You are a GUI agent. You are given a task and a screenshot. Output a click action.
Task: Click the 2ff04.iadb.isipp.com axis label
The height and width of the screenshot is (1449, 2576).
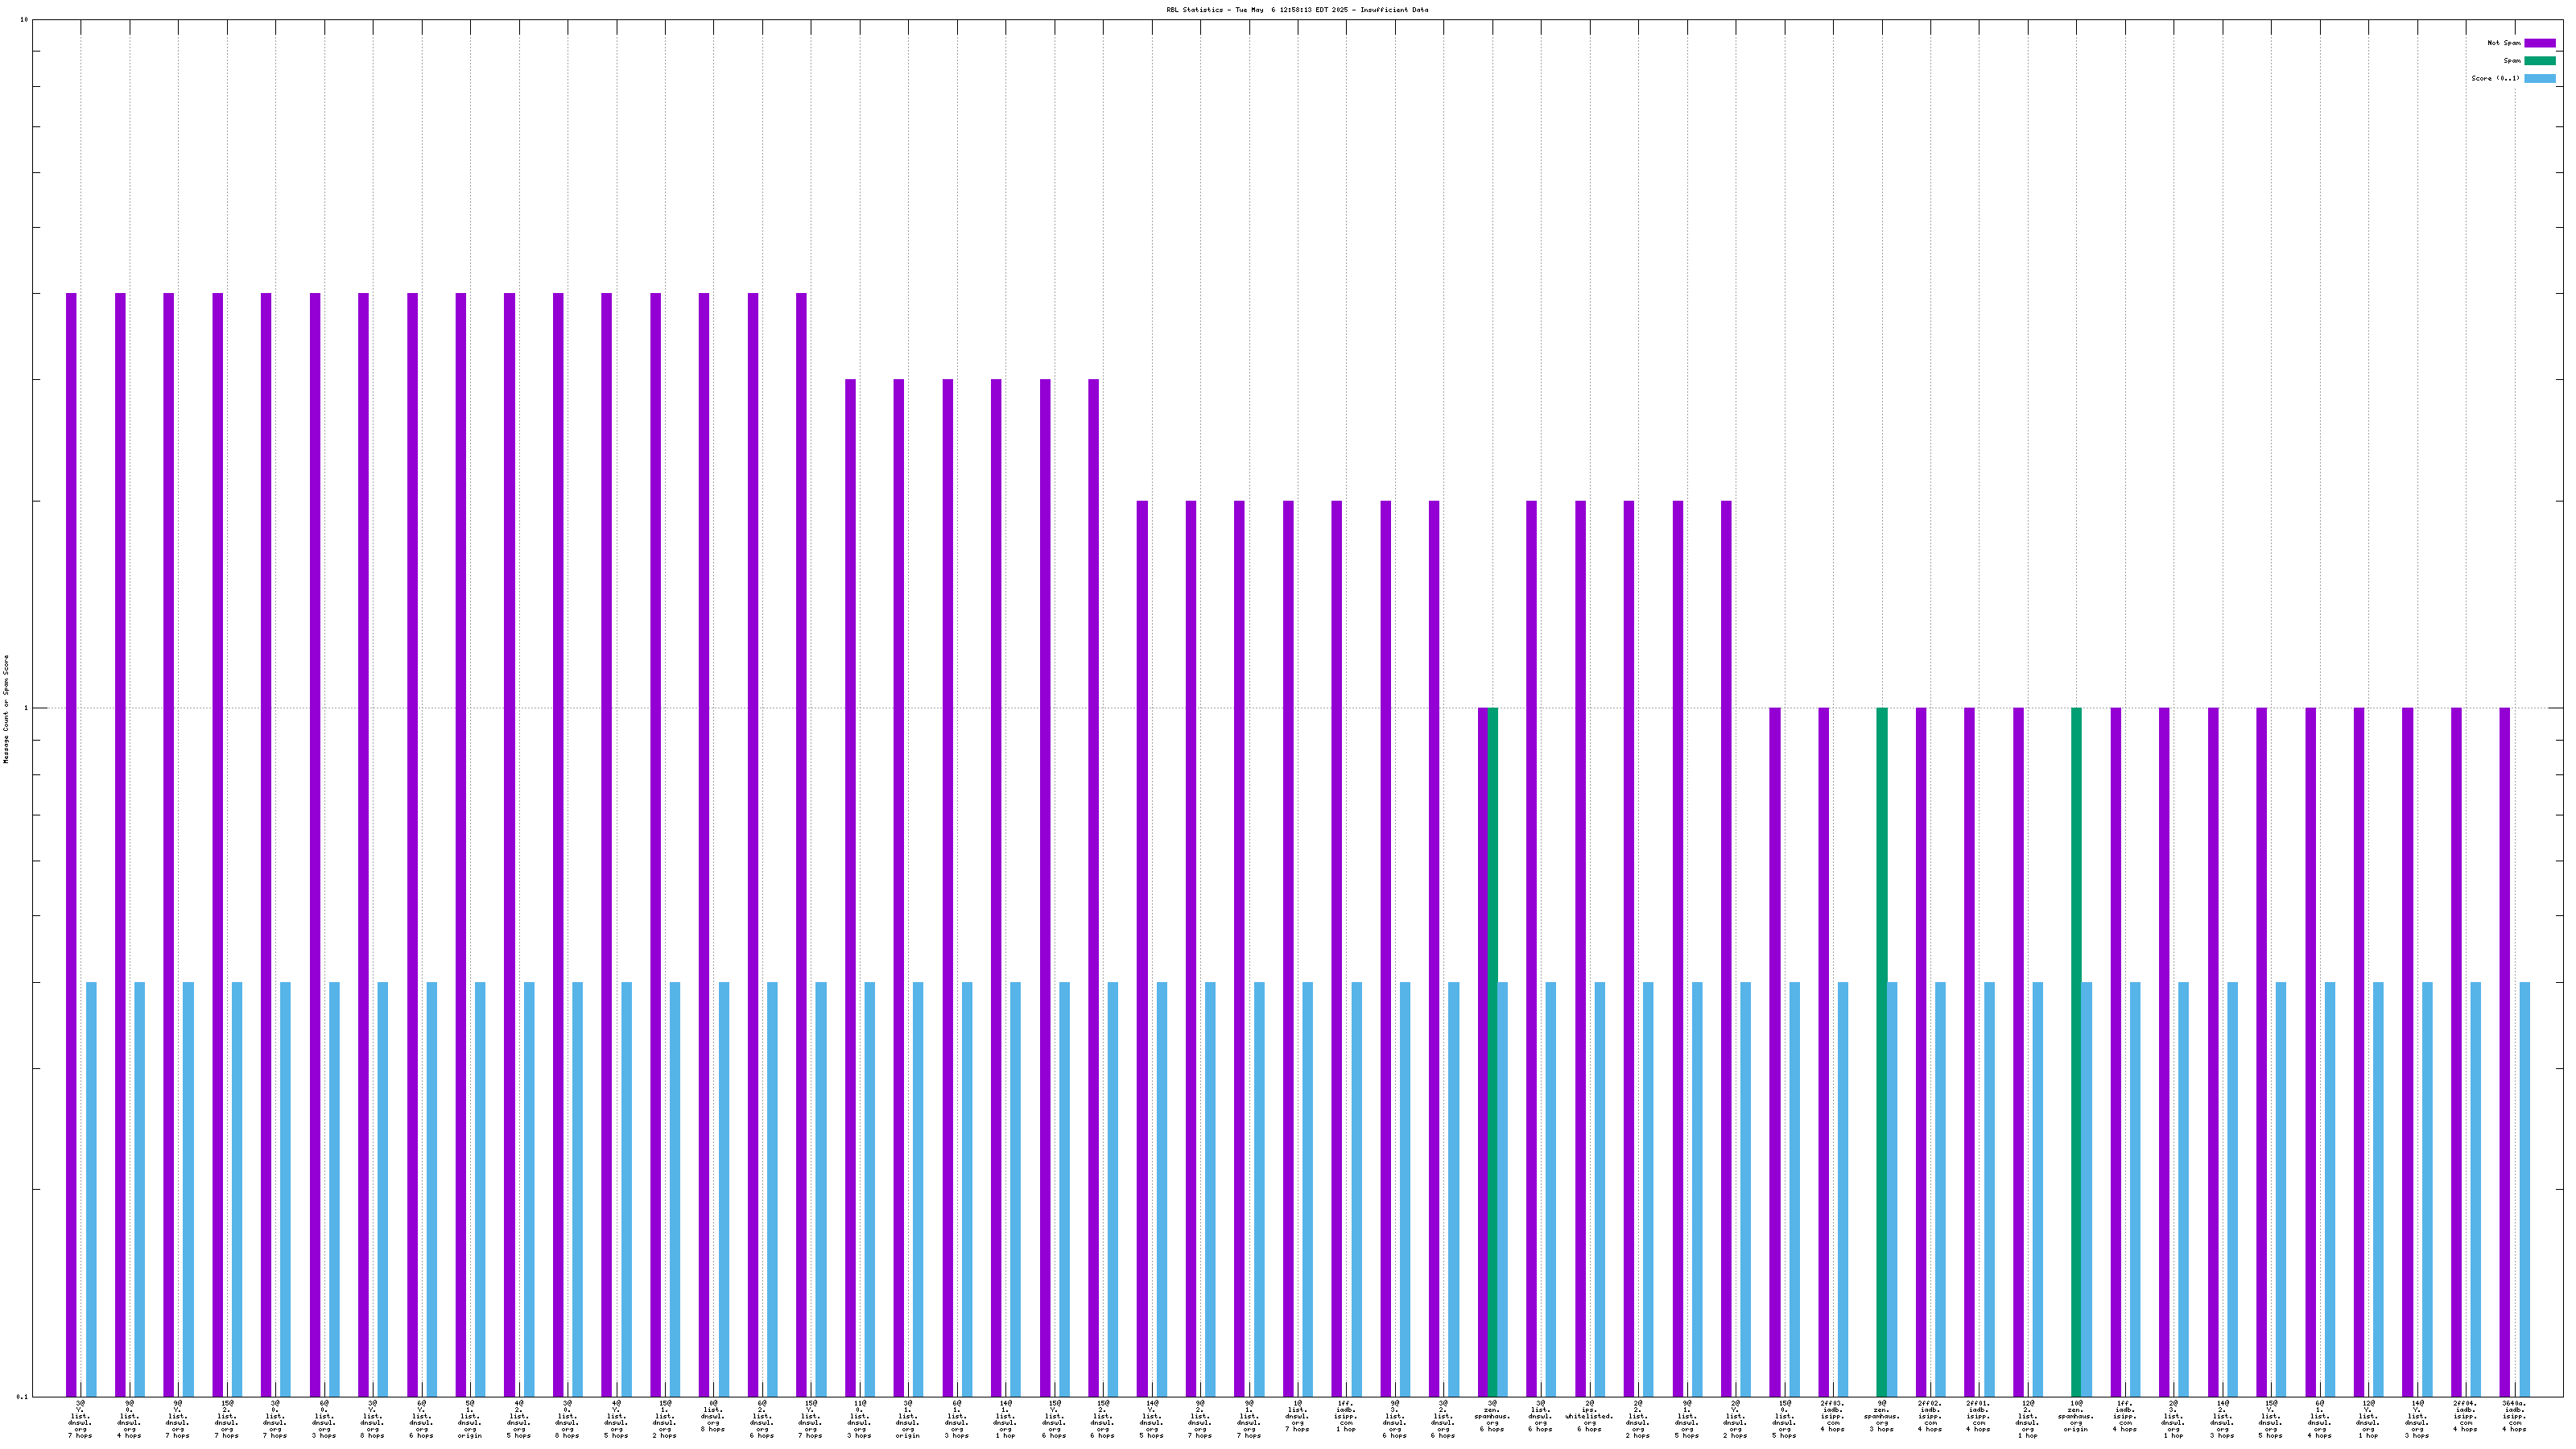pyautogui.click(x=2465, y=1418)
